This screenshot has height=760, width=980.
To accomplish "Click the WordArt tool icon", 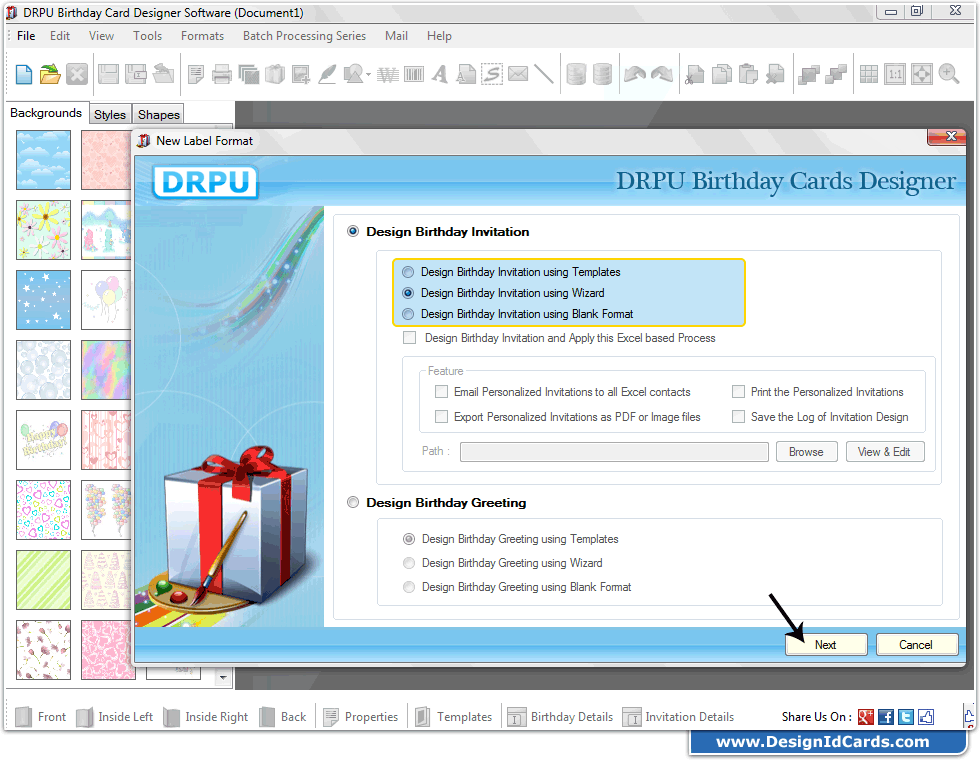I will coord(388,75).
